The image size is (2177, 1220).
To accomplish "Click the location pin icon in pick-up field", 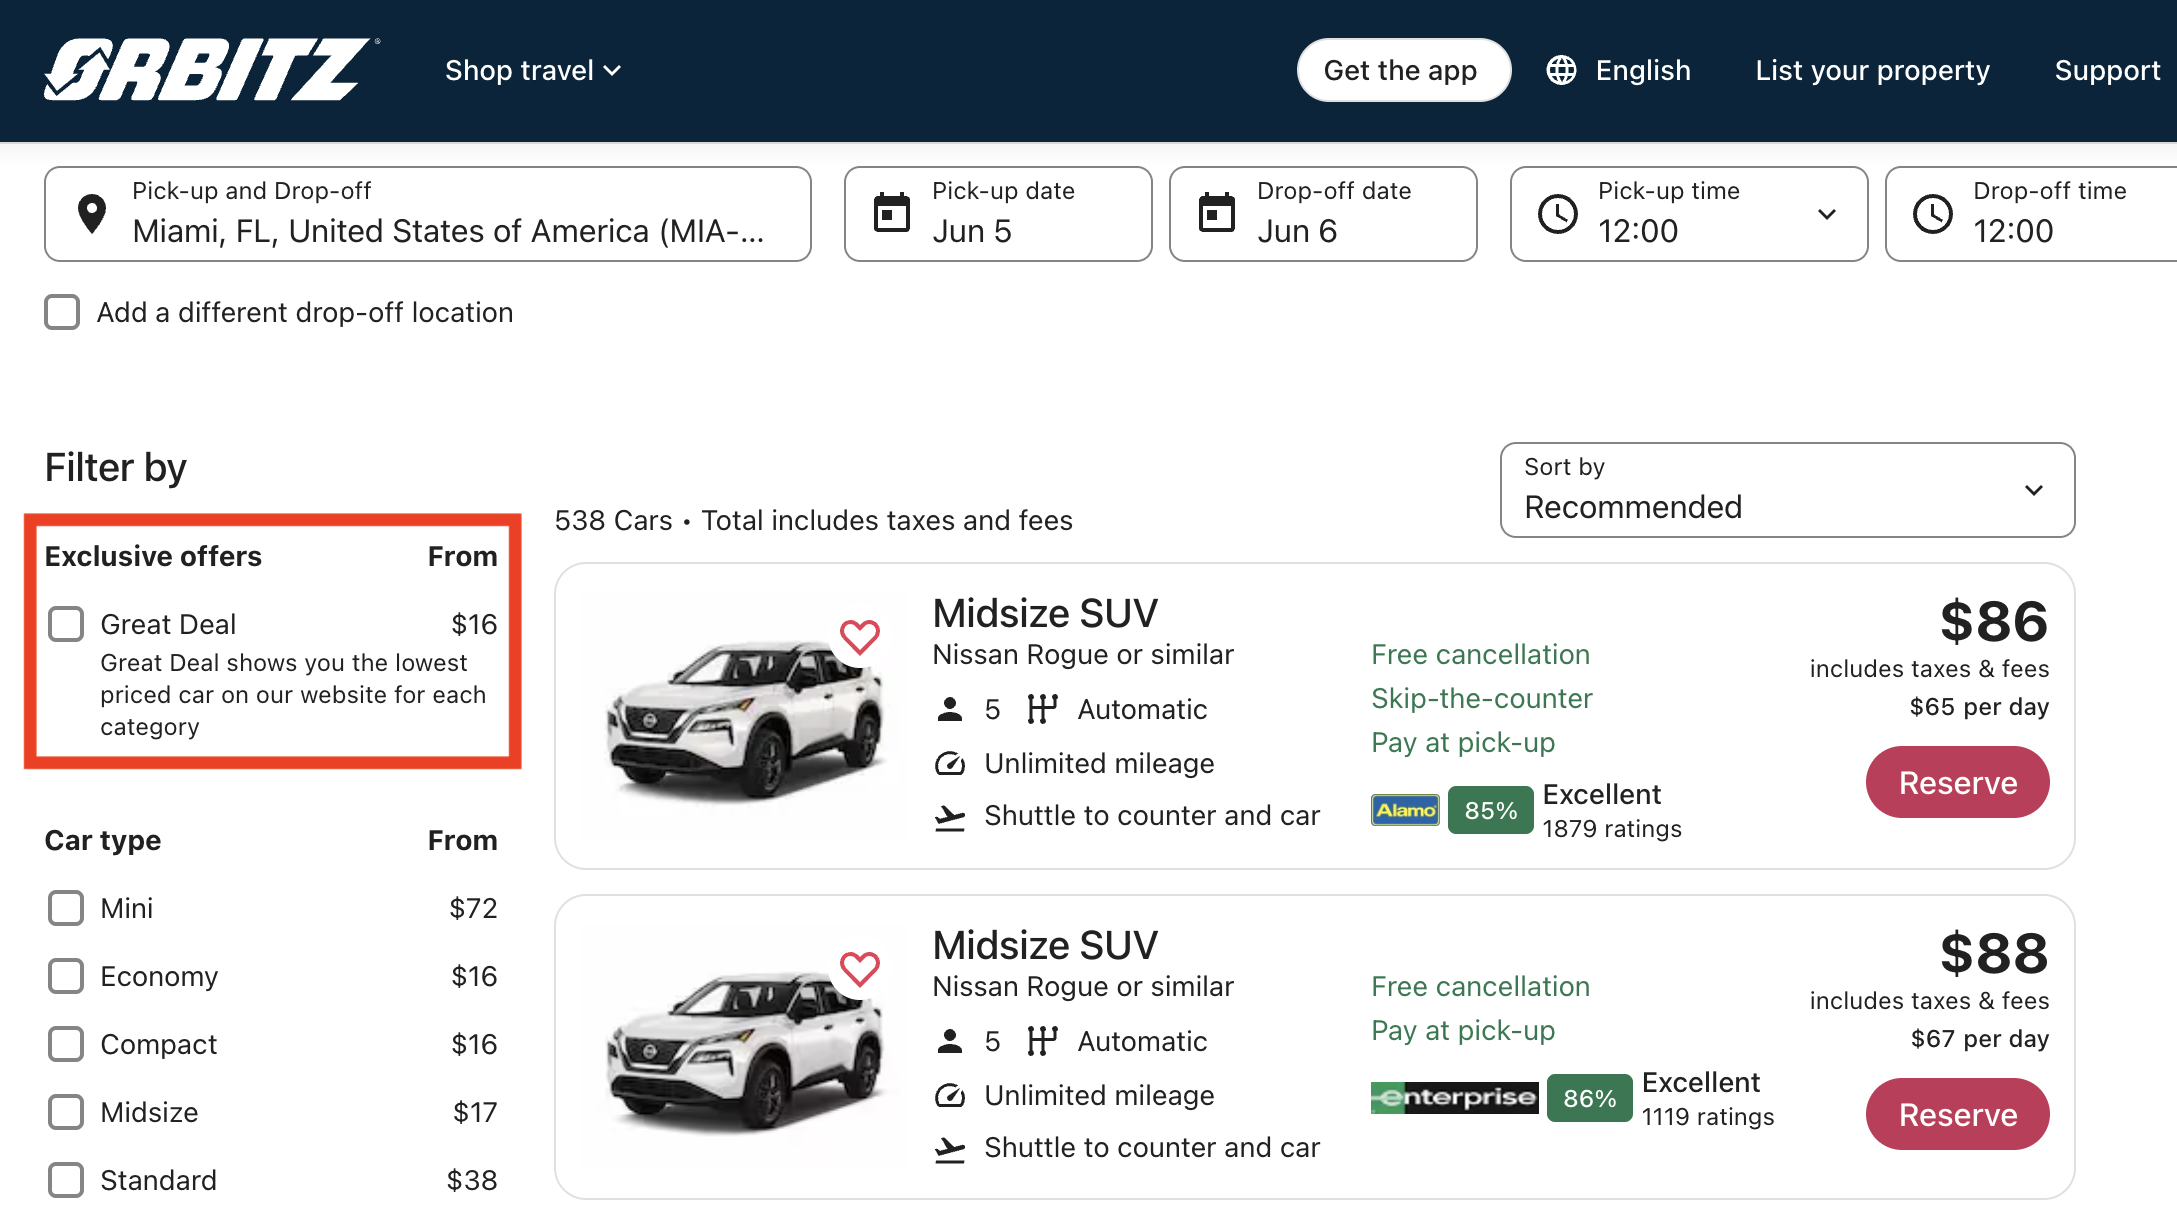I will pos(92,214).
